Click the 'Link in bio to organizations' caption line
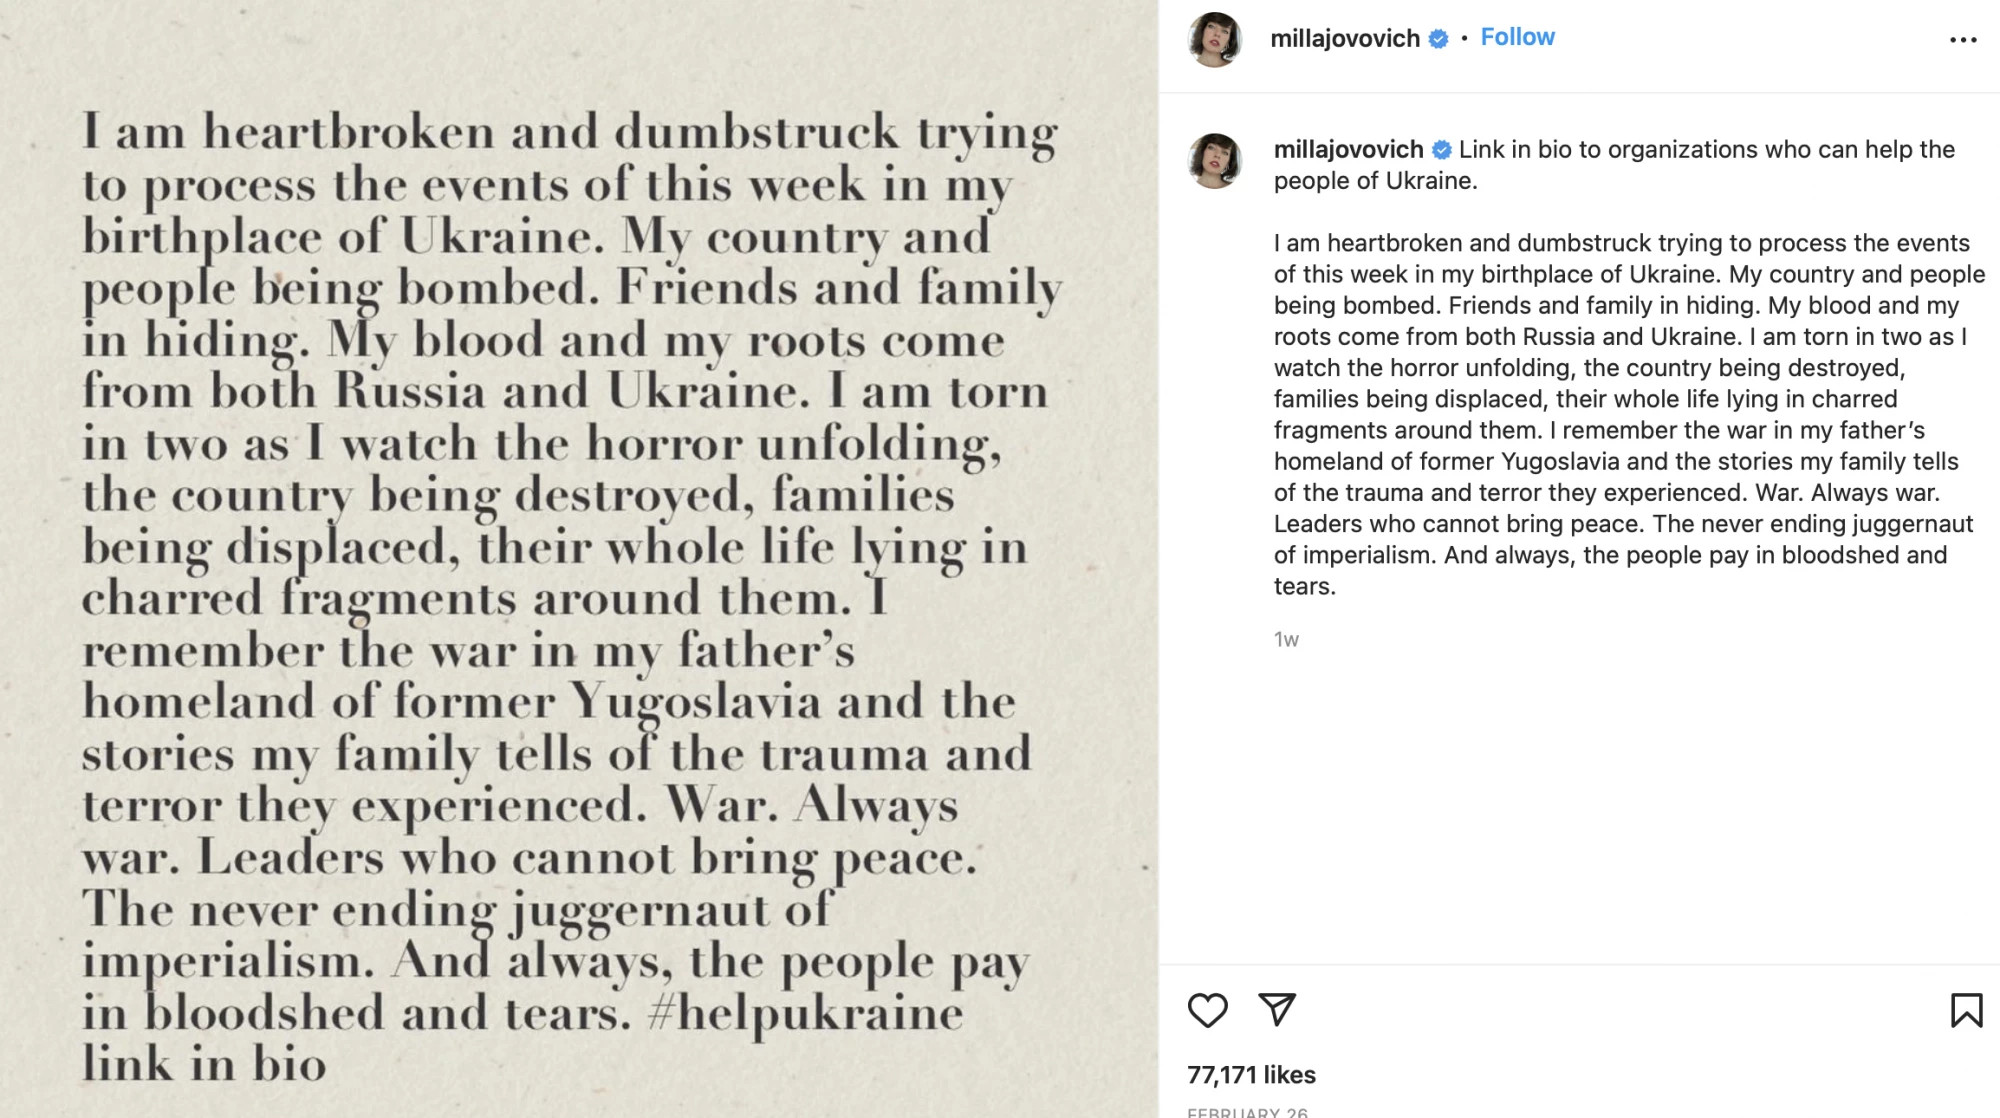This screenshot has width=2000, height=1118. click(x=1706, y=150)
